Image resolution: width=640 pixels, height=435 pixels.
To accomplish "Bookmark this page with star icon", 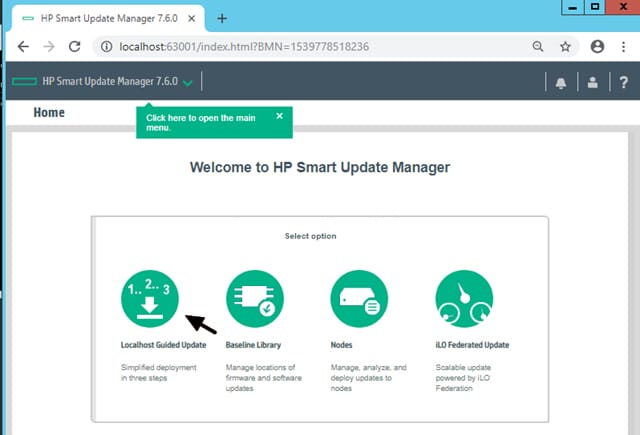I will [x=565, y=47].
